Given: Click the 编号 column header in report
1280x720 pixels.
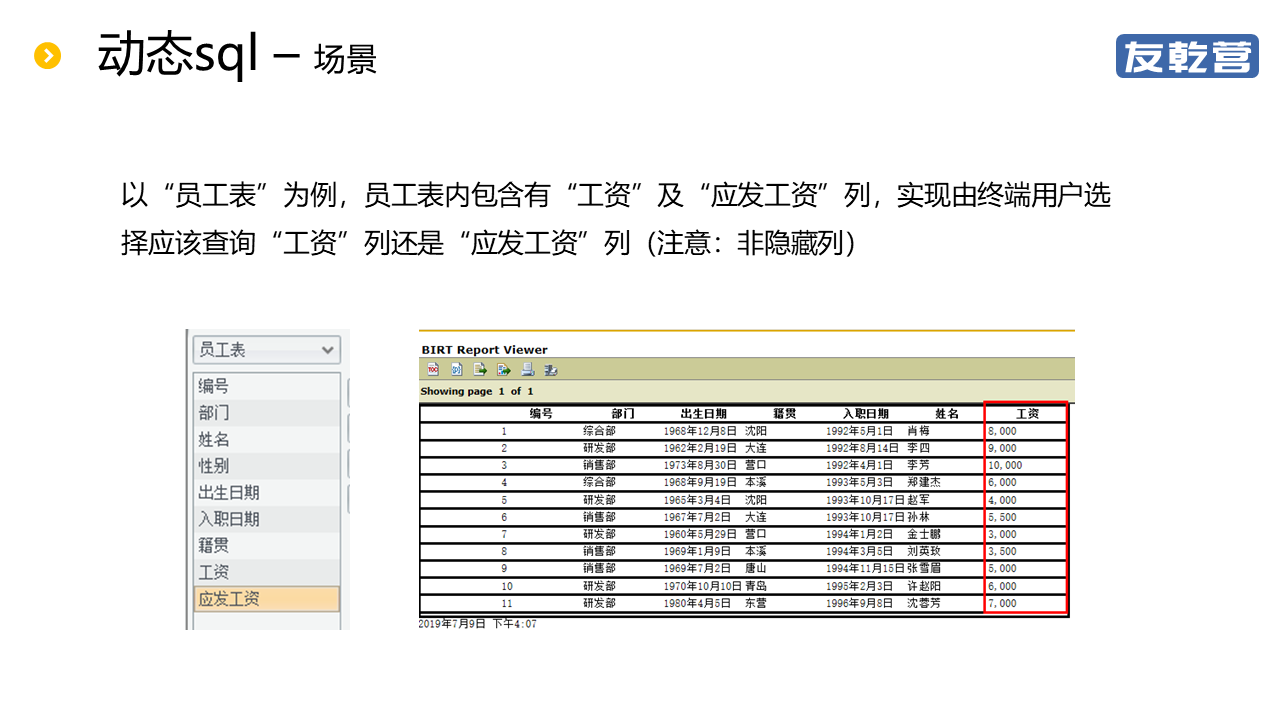Looking at the screenshot, I should 541,413.
